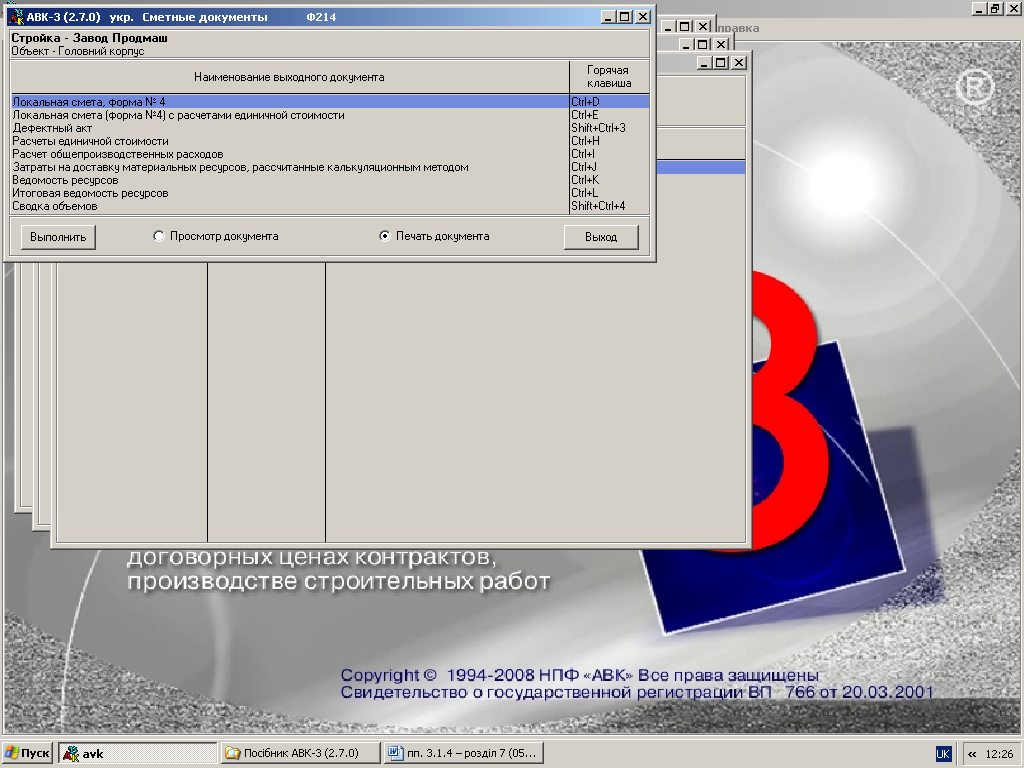Open 'Посібник АВК-3 (2.7.0)' taskbar folder
1024x768 pixels.
[x=300, y=753]
